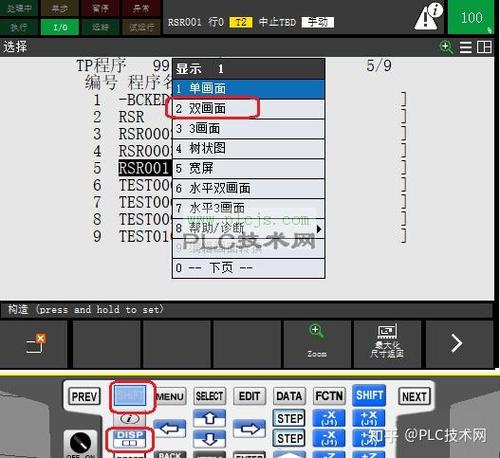The image size is (500, 458).
Task: Click the exit softkey with orange X icon
Action: (x=33, y=344)
